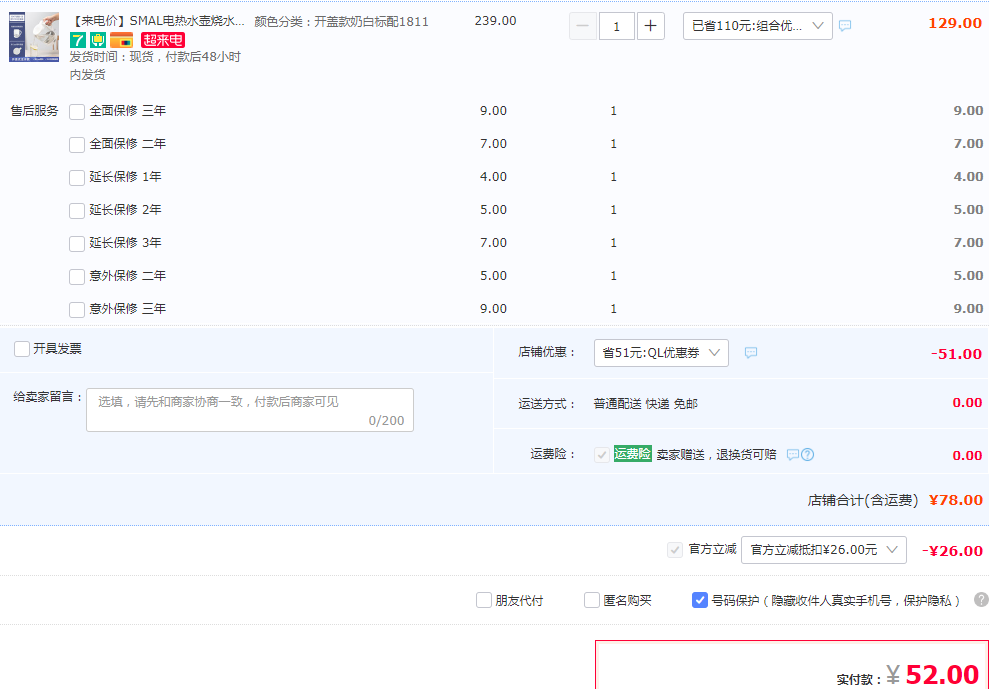
Task: Open the 官方立减抵扣¥26.00元 dropdown
Action: click(x=824, y=550)
